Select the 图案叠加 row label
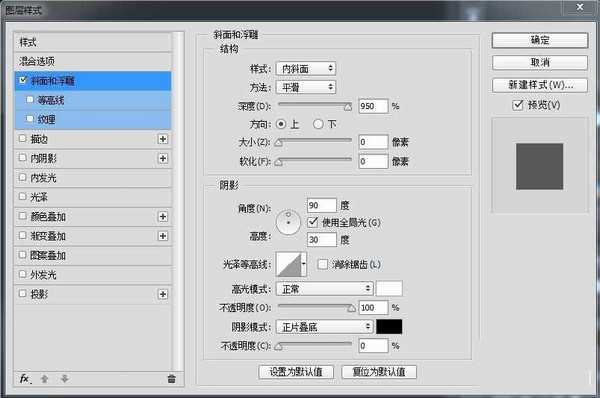The width and height of the screenshot is (600, 398). (48, 255)
